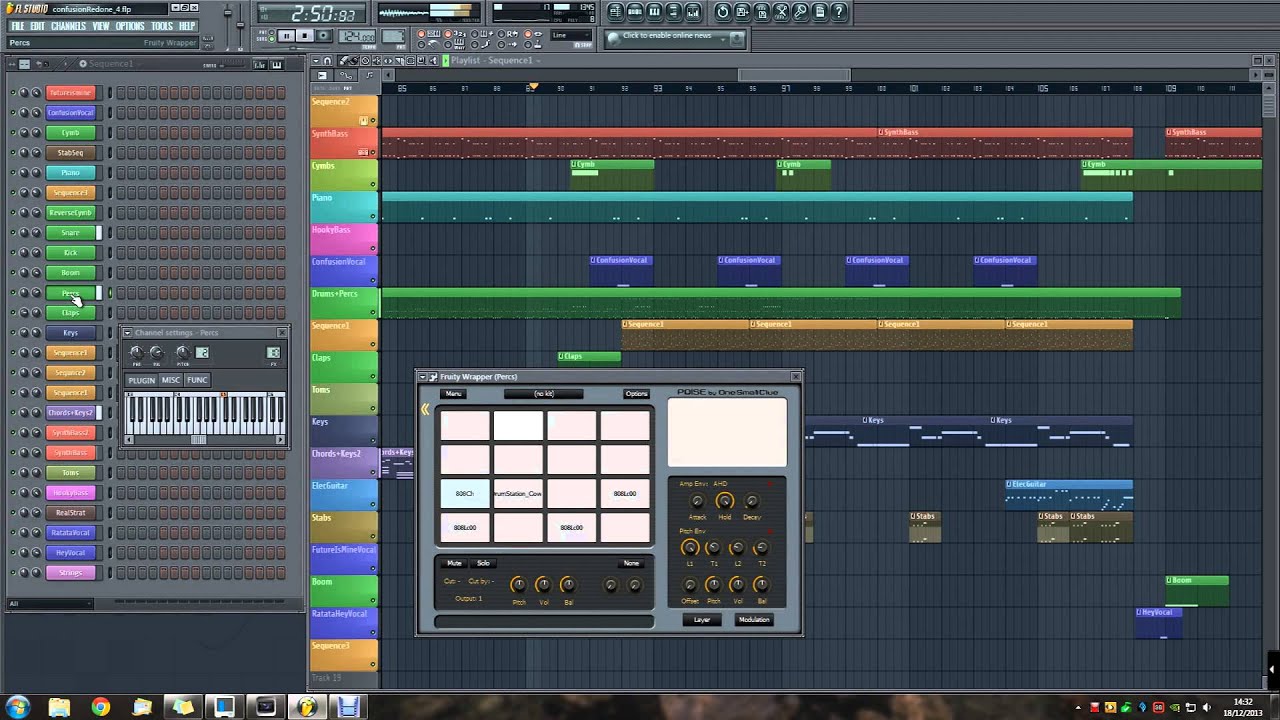The width and height of the screenshot is (1280, 720).
Task: Open Windows Explorer from the taskbar
Action: tap(59, 707)
